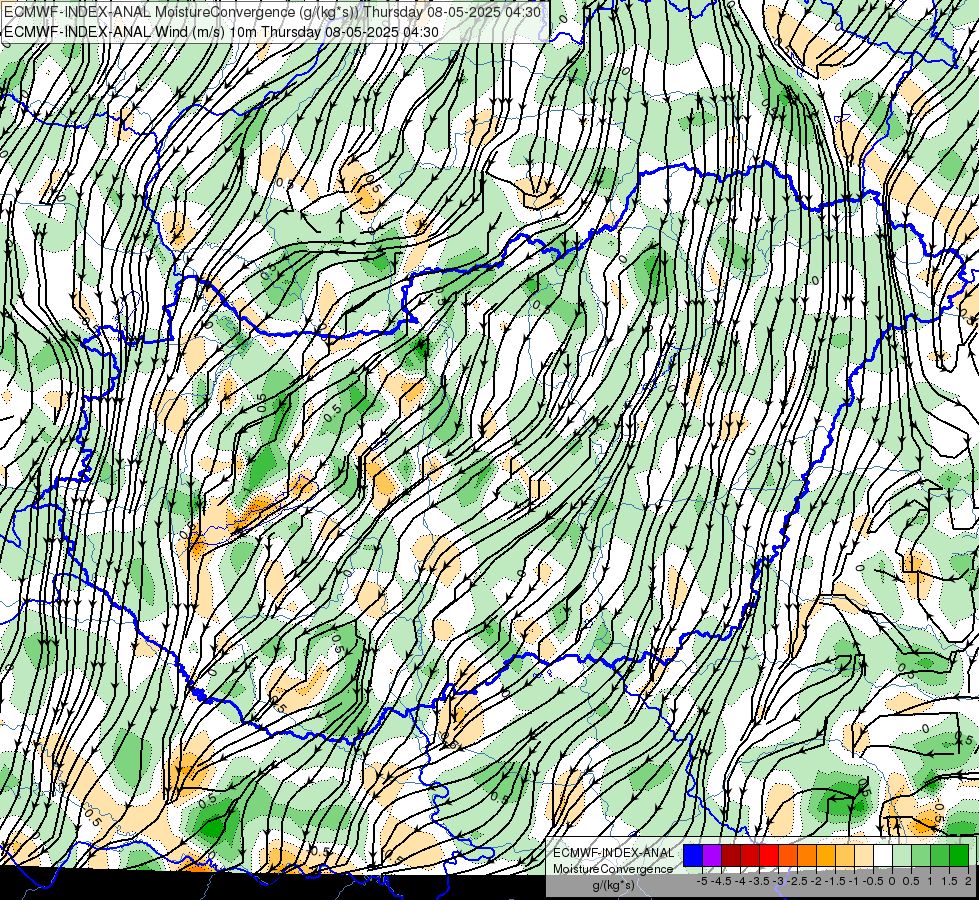Click the -0.5 legend tick value
The height and width of the screenshot is (900, 979).
coord(873,881)
